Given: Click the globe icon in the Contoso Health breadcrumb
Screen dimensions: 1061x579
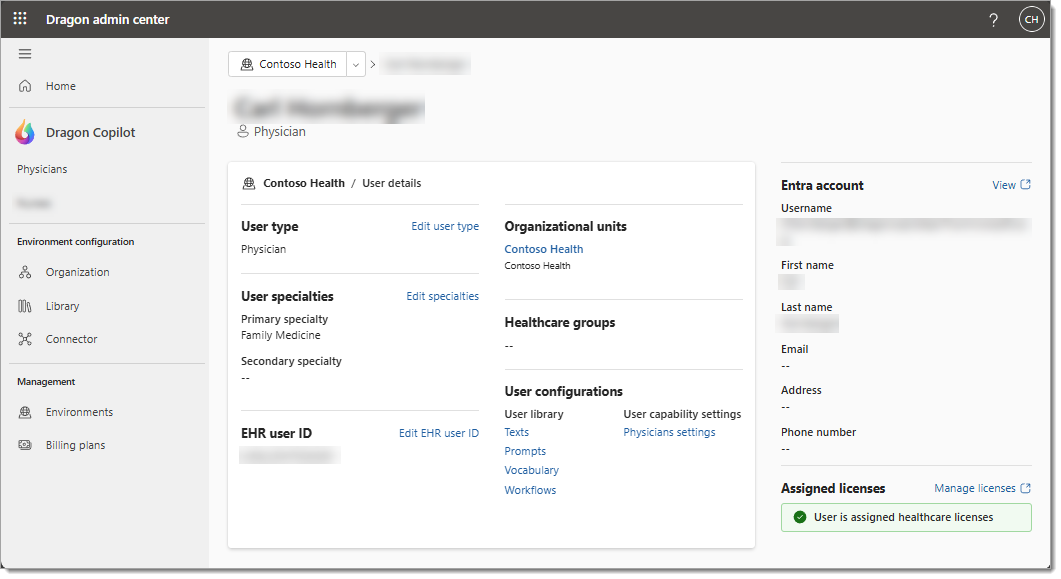Looking at the screenshot, I should [247, 64].
